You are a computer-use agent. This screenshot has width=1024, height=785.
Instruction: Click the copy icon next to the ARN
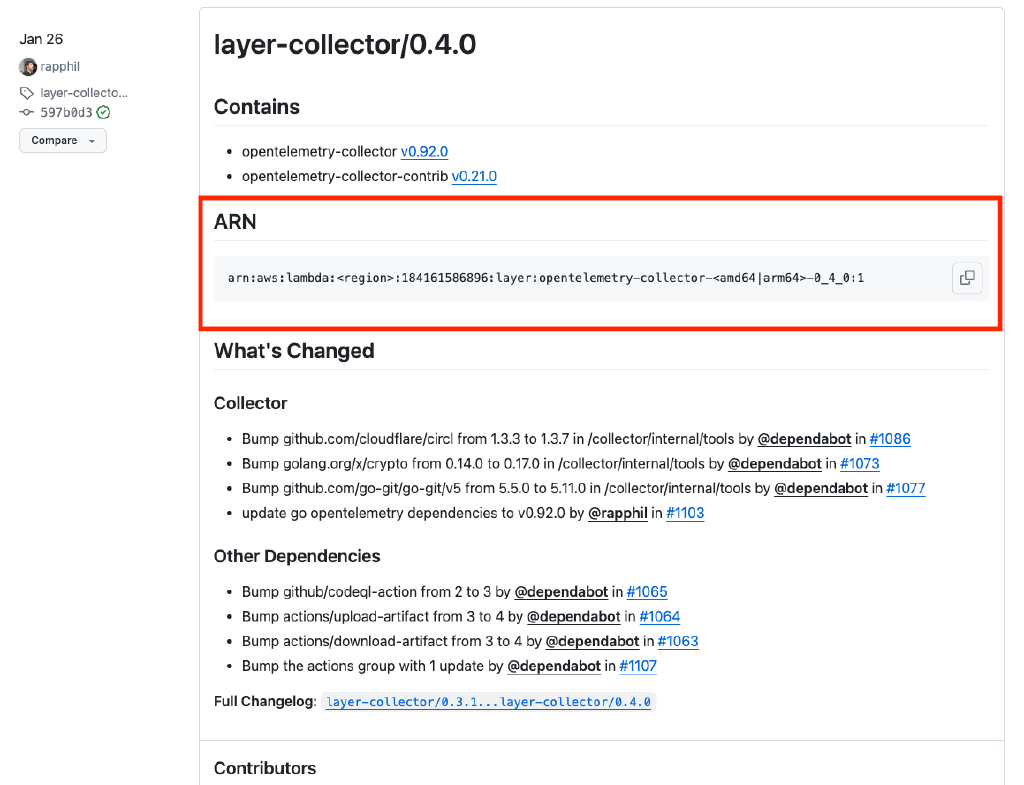coord(966,278)
